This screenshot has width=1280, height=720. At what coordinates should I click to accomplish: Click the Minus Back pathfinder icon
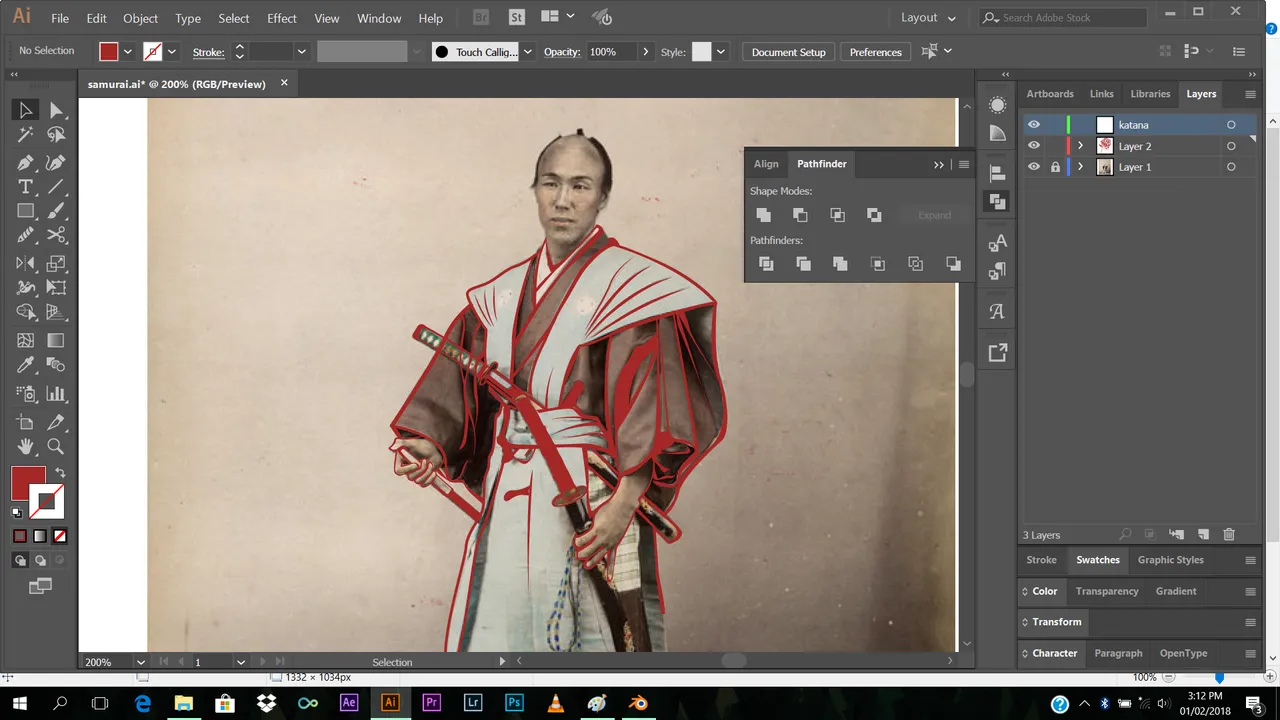click(x=953, y=264)
